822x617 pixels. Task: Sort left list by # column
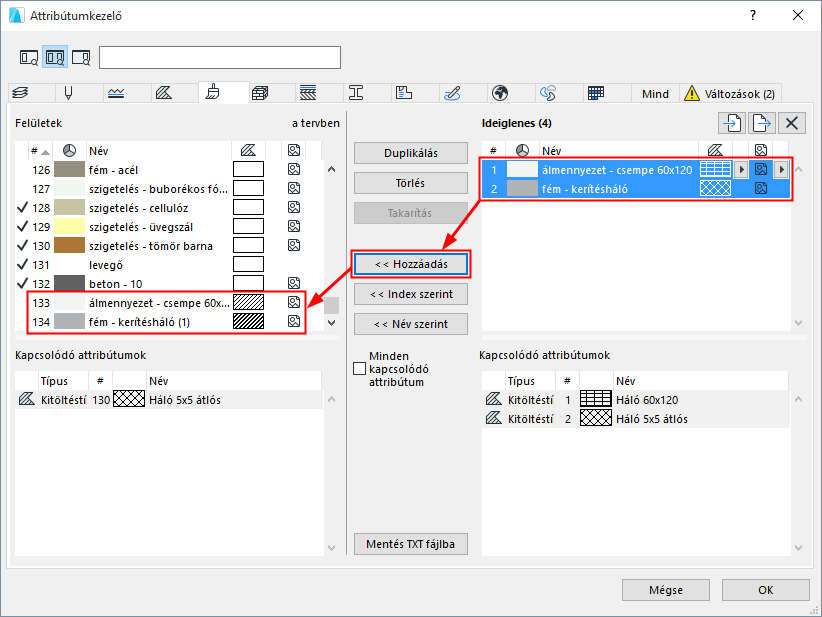(x=40, y=151)
